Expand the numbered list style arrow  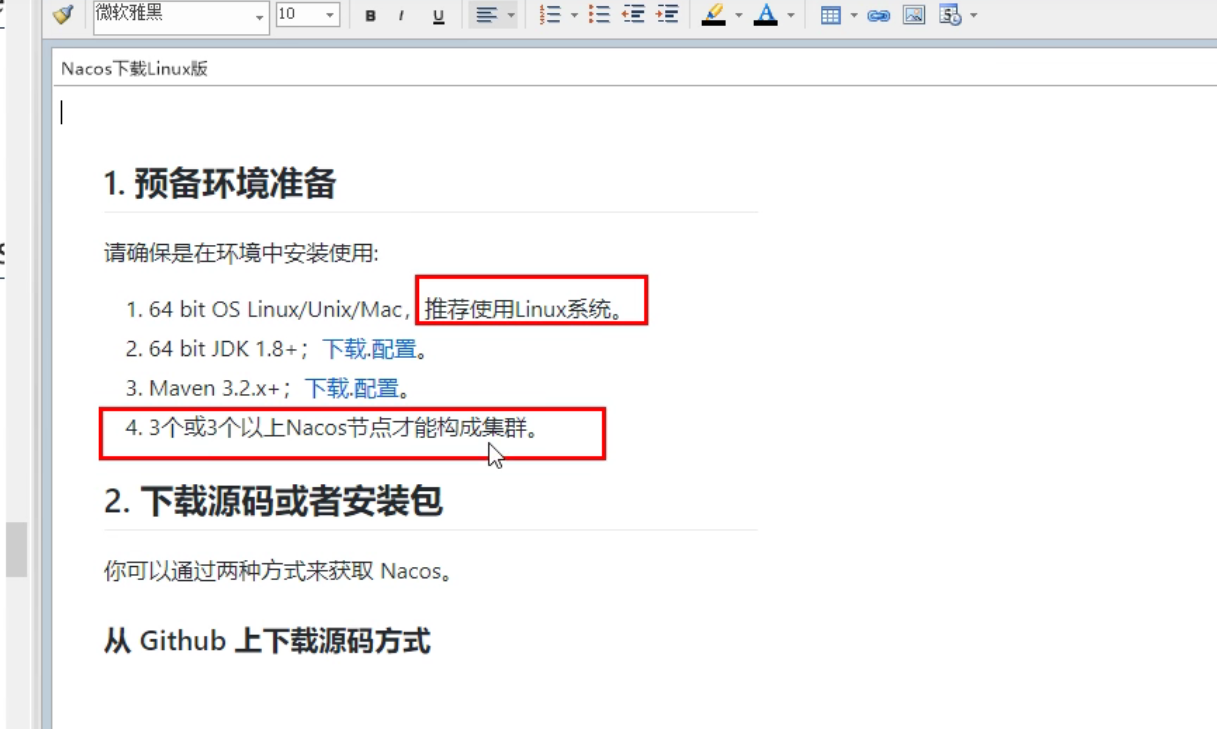point(574,16)
